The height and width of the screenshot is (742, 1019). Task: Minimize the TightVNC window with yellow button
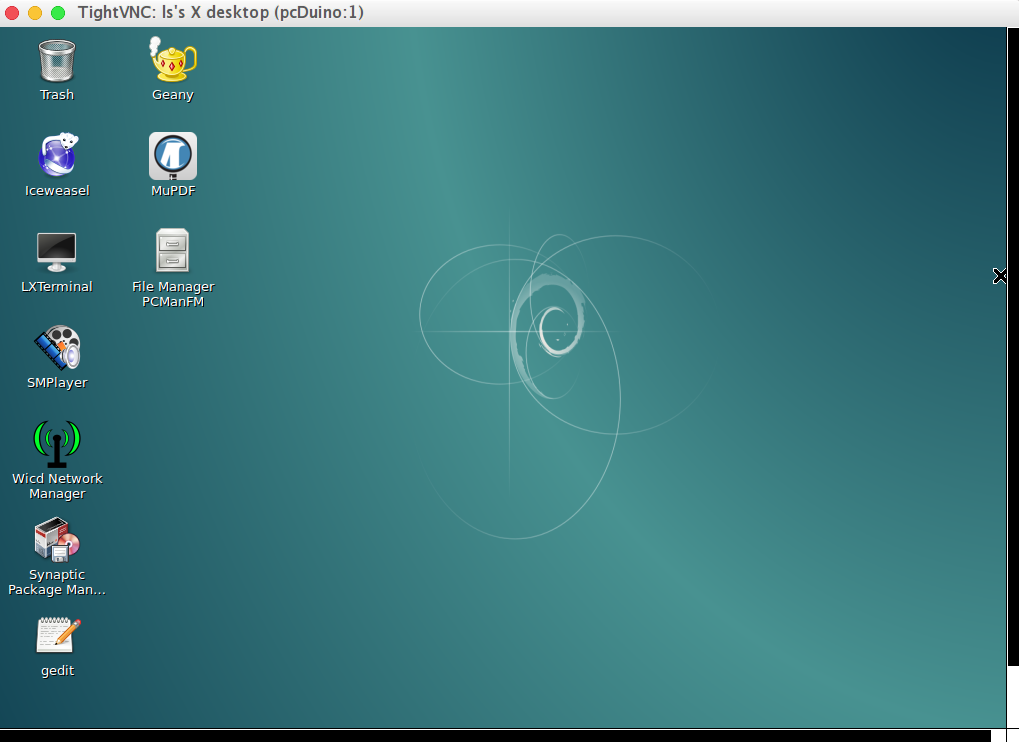[35, 13]
